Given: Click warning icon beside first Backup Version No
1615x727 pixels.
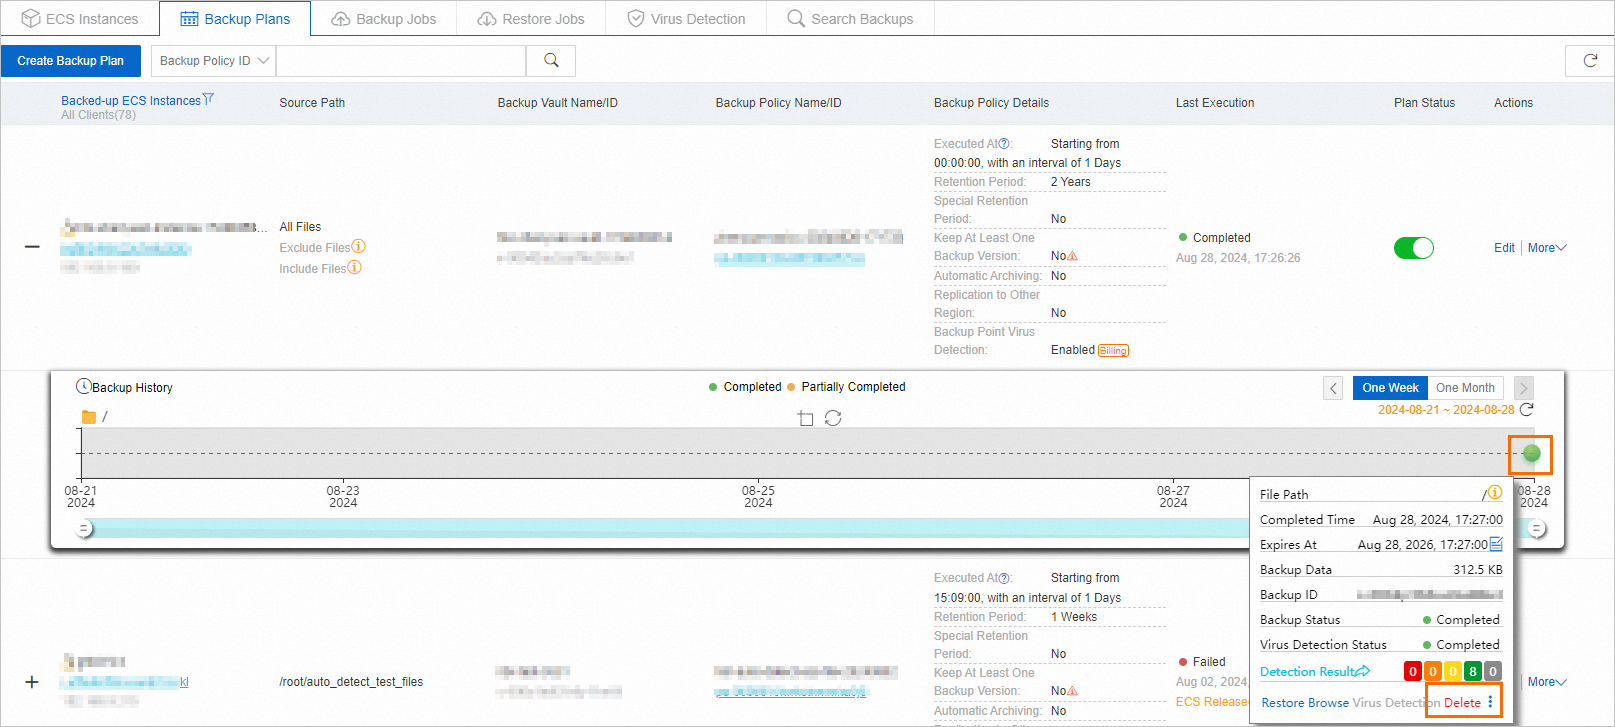Looking at the screenshot, I should click(1072, 256).
